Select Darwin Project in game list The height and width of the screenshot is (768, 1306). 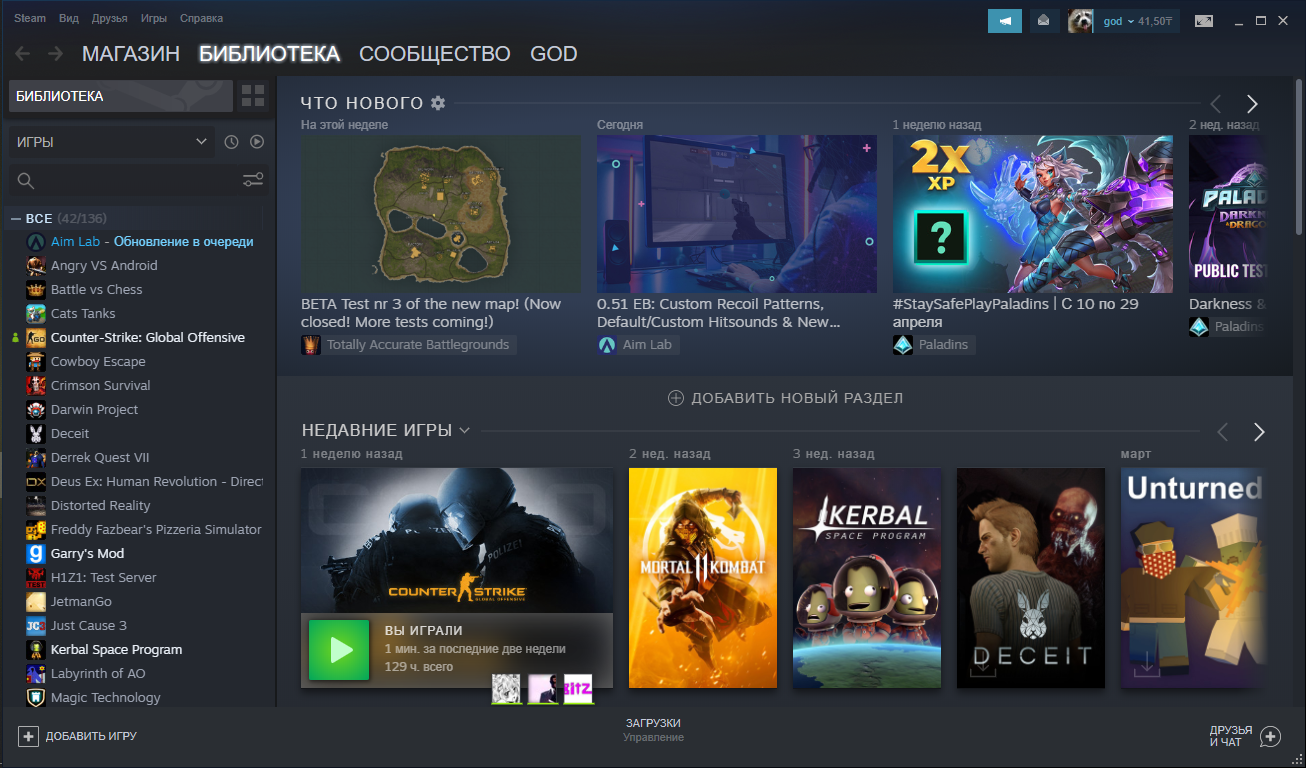tap(95, 410)
